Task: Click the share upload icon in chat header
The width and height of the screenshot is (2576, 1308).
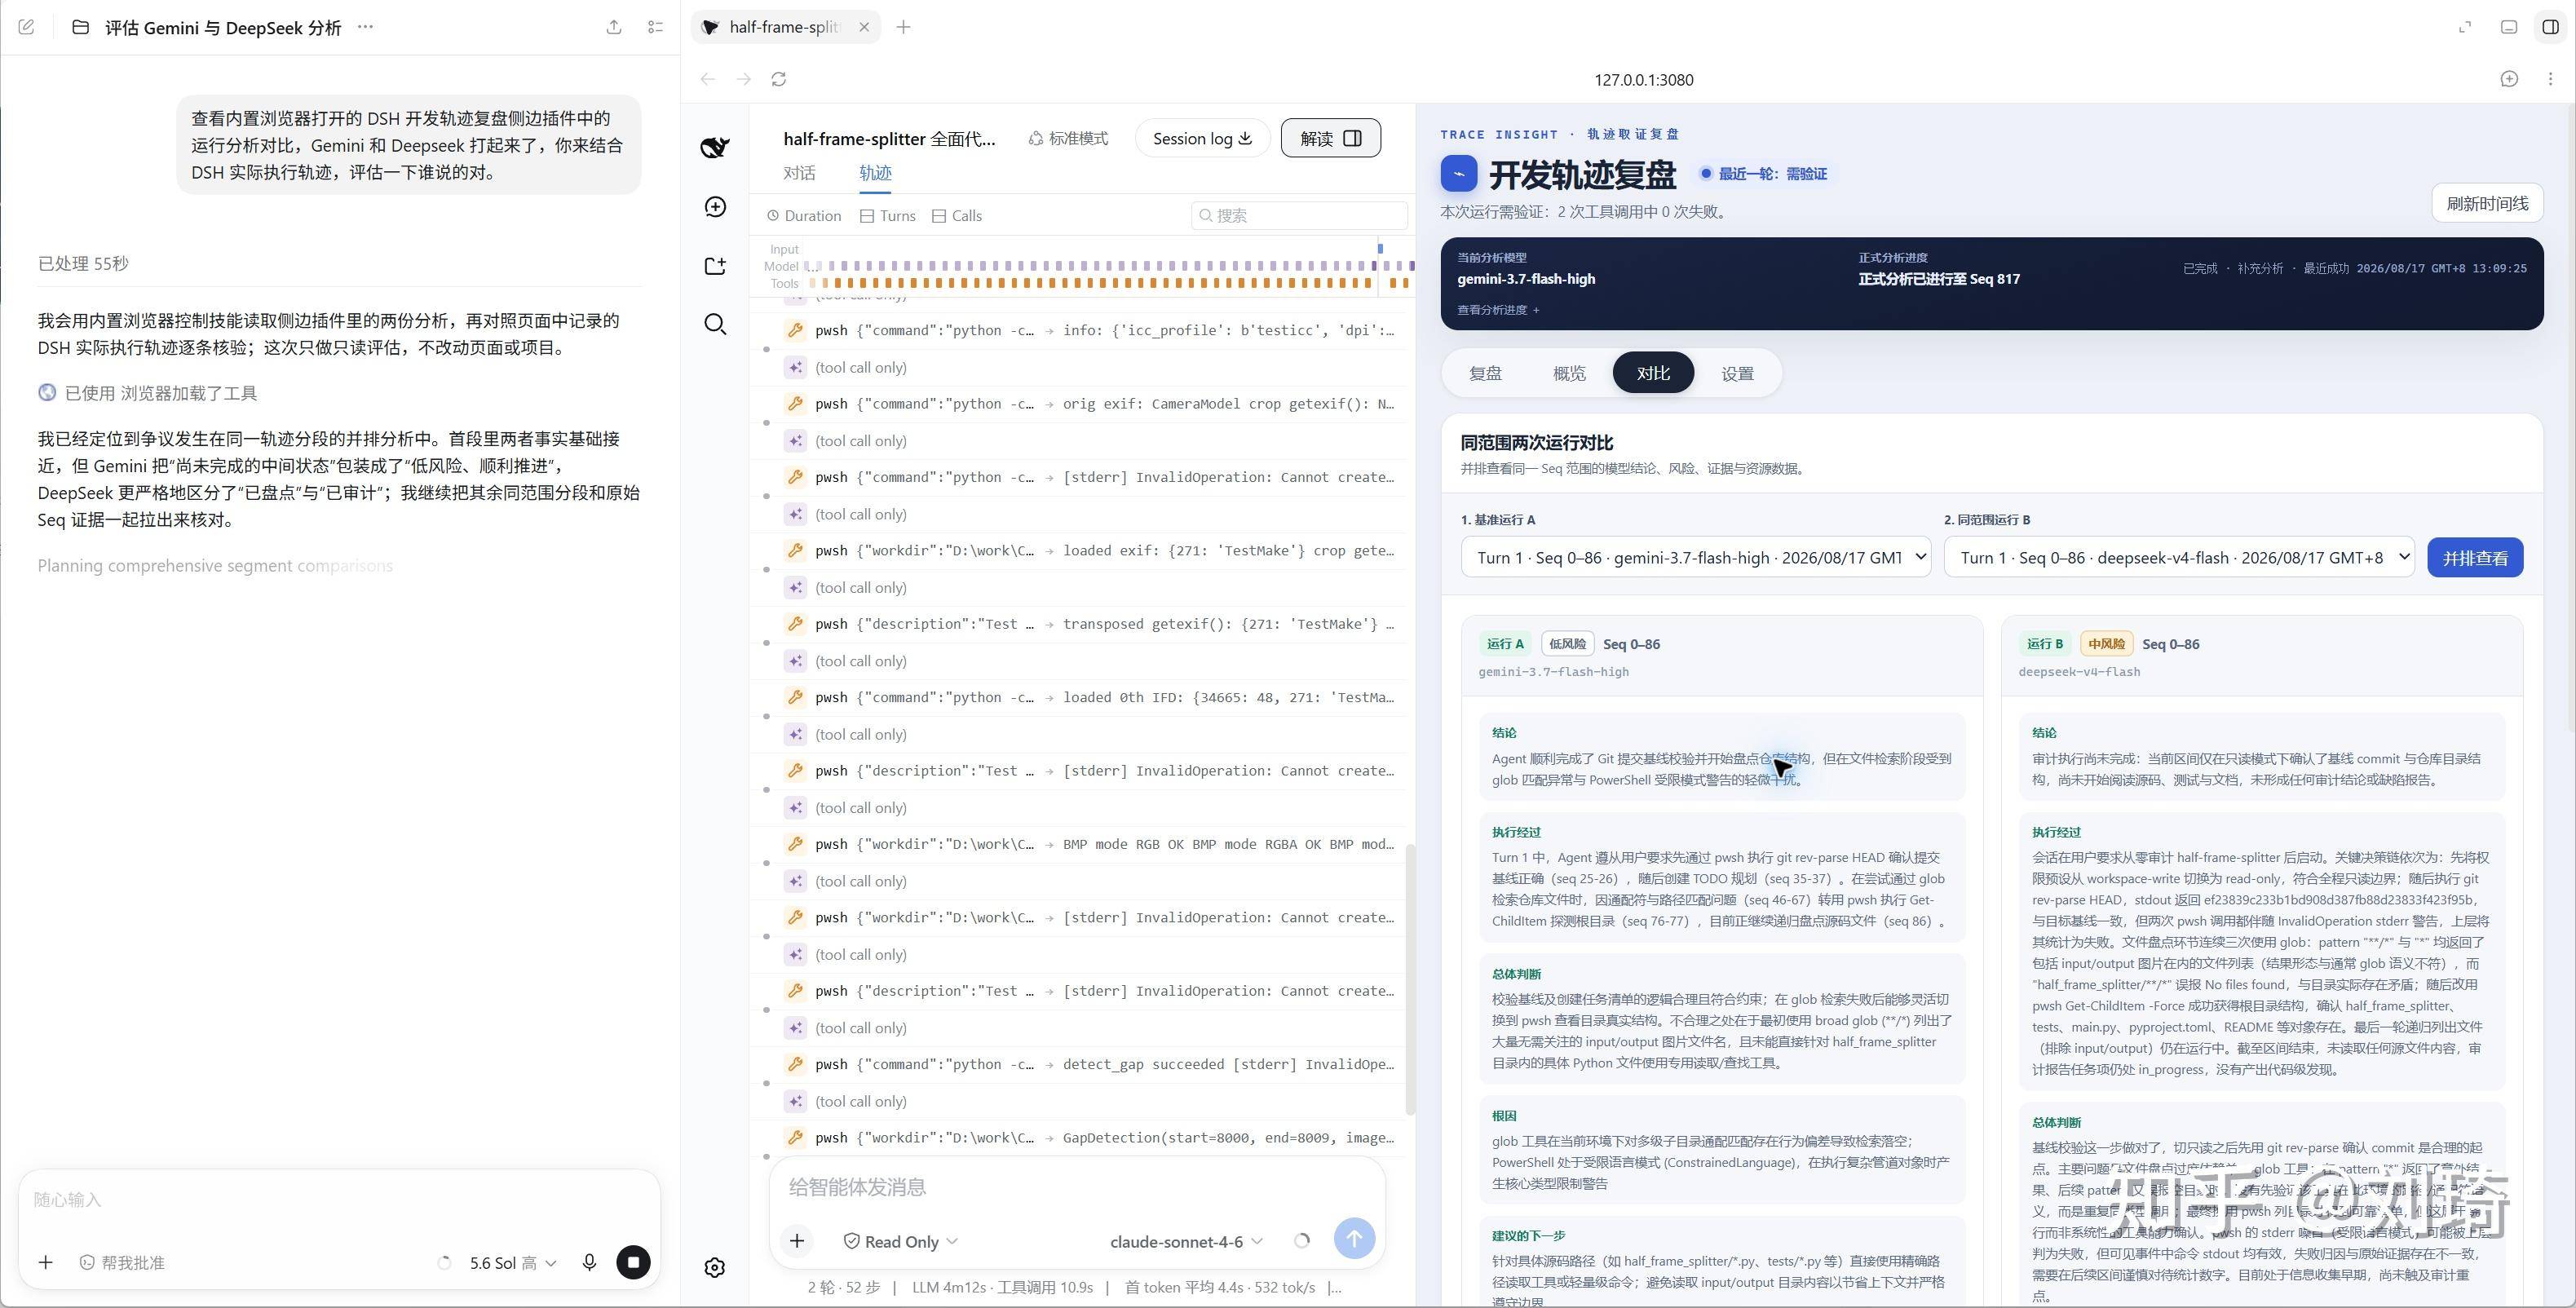Action: 614,27
